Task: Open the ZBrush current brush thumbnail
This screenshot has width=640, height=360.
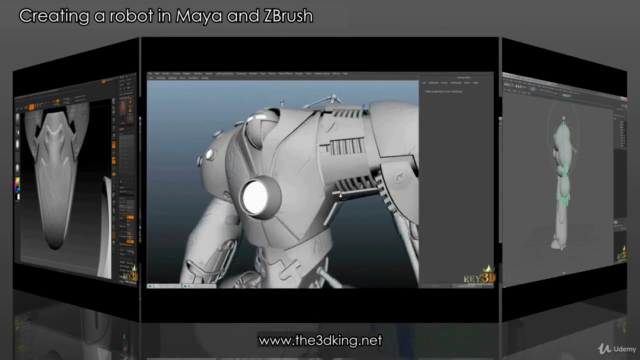Action: coord(18,118)
